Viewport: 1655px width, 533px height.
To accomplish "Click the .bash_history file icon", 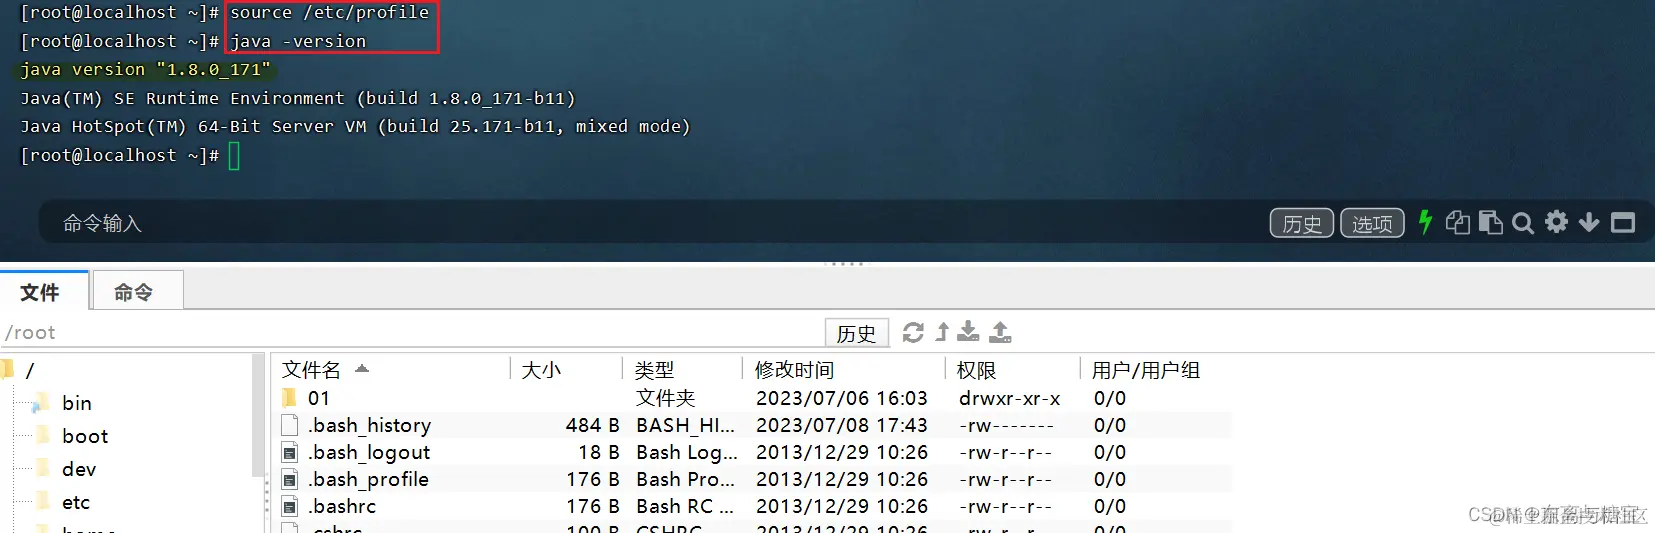I will [x=290, y=425].
